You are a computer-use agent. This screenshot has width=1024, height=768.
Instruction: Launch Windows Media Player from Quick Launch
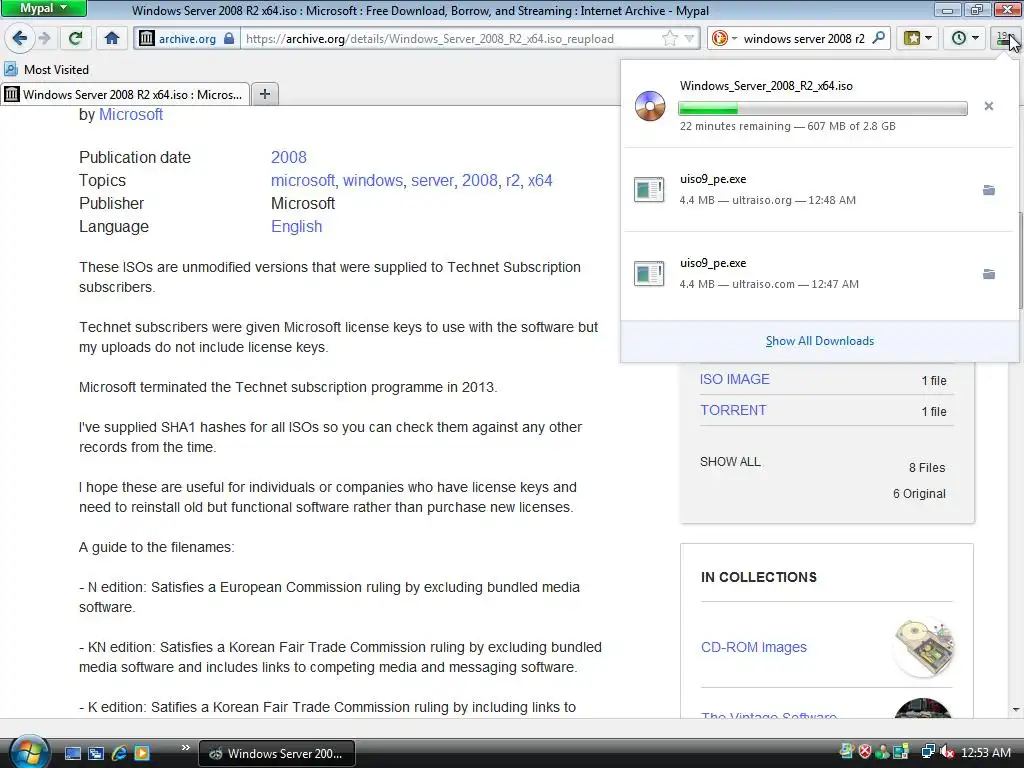click(x=142, y=754)
